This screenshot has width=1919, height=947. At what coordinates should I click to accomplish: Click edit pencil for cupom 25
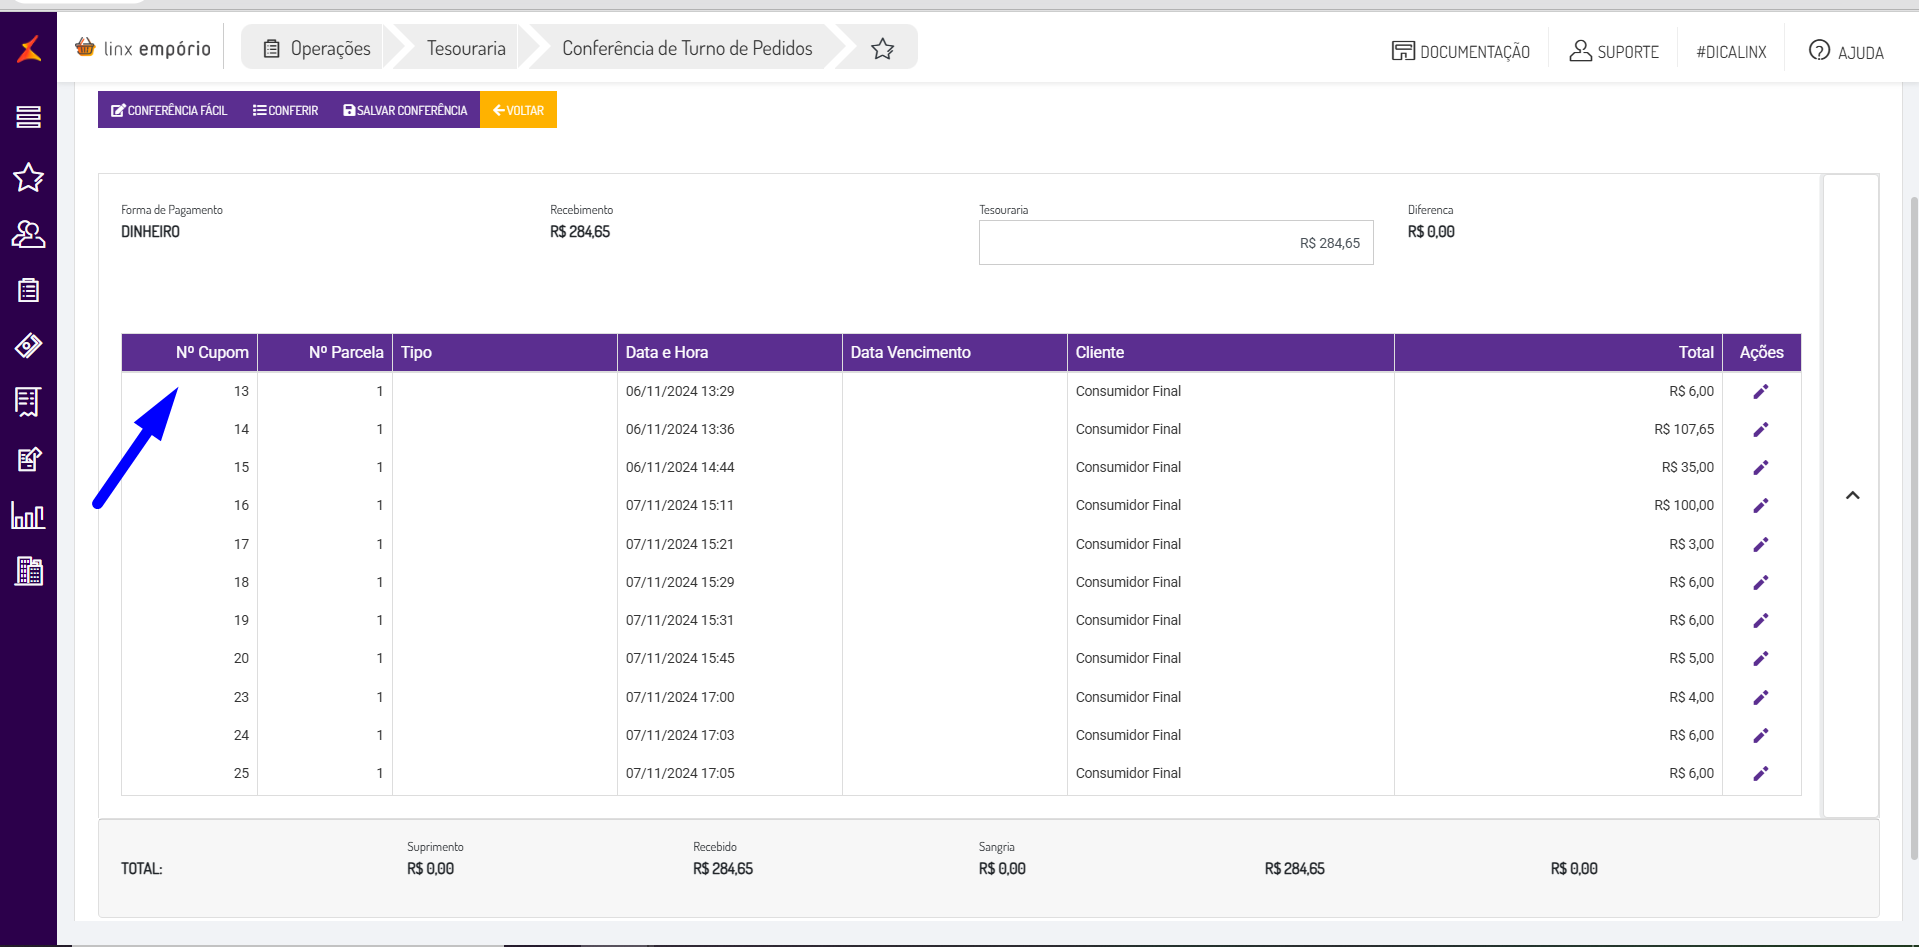click(x=1761, y=774)
